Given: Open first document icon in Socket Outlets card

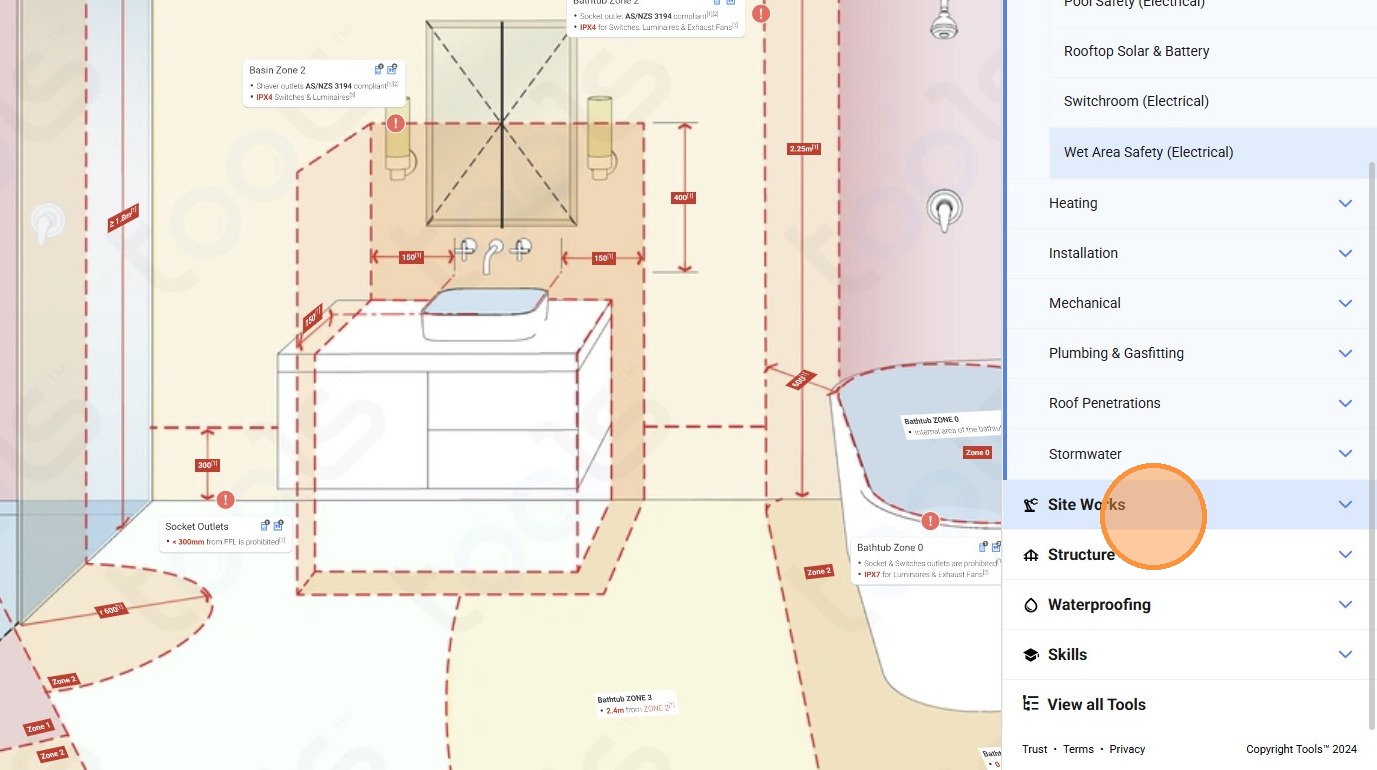Looking at the screenshot, I should (265, 525).
